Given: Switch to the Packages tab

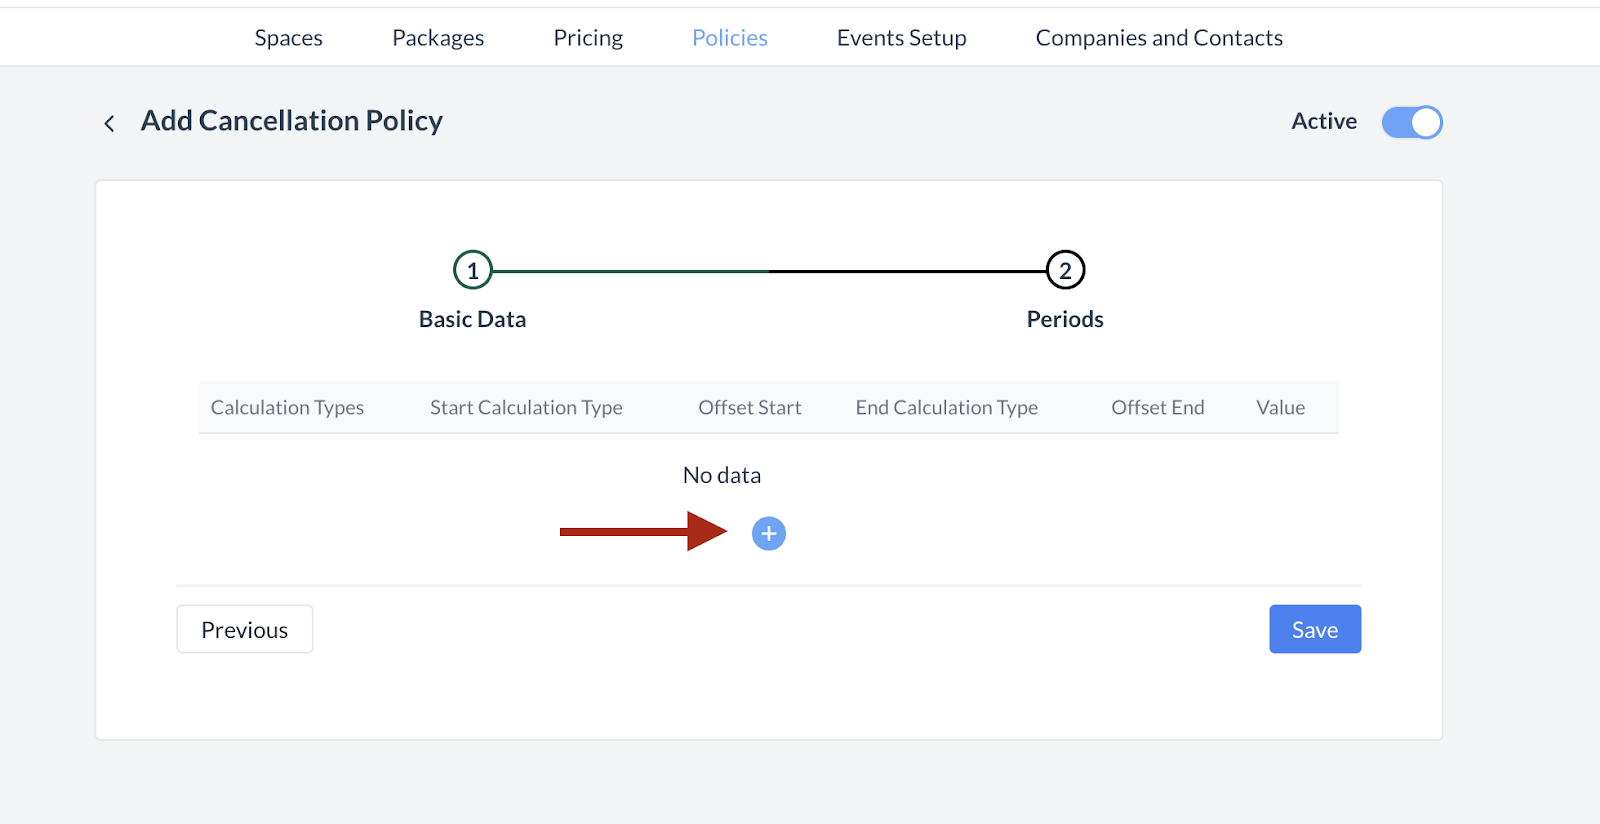Looking at the screenshot, I should coord(438,38).
